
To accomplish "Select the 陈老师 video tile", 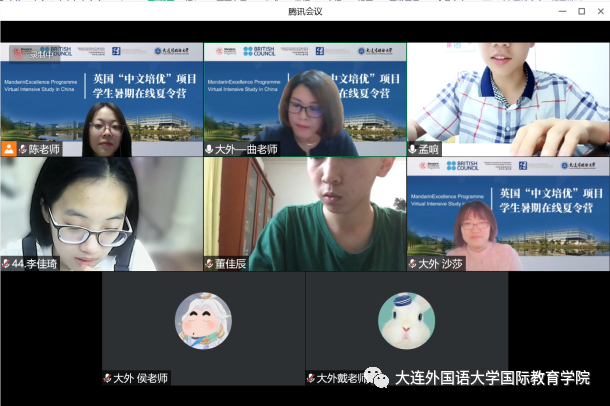I will [x=102, y=100].
